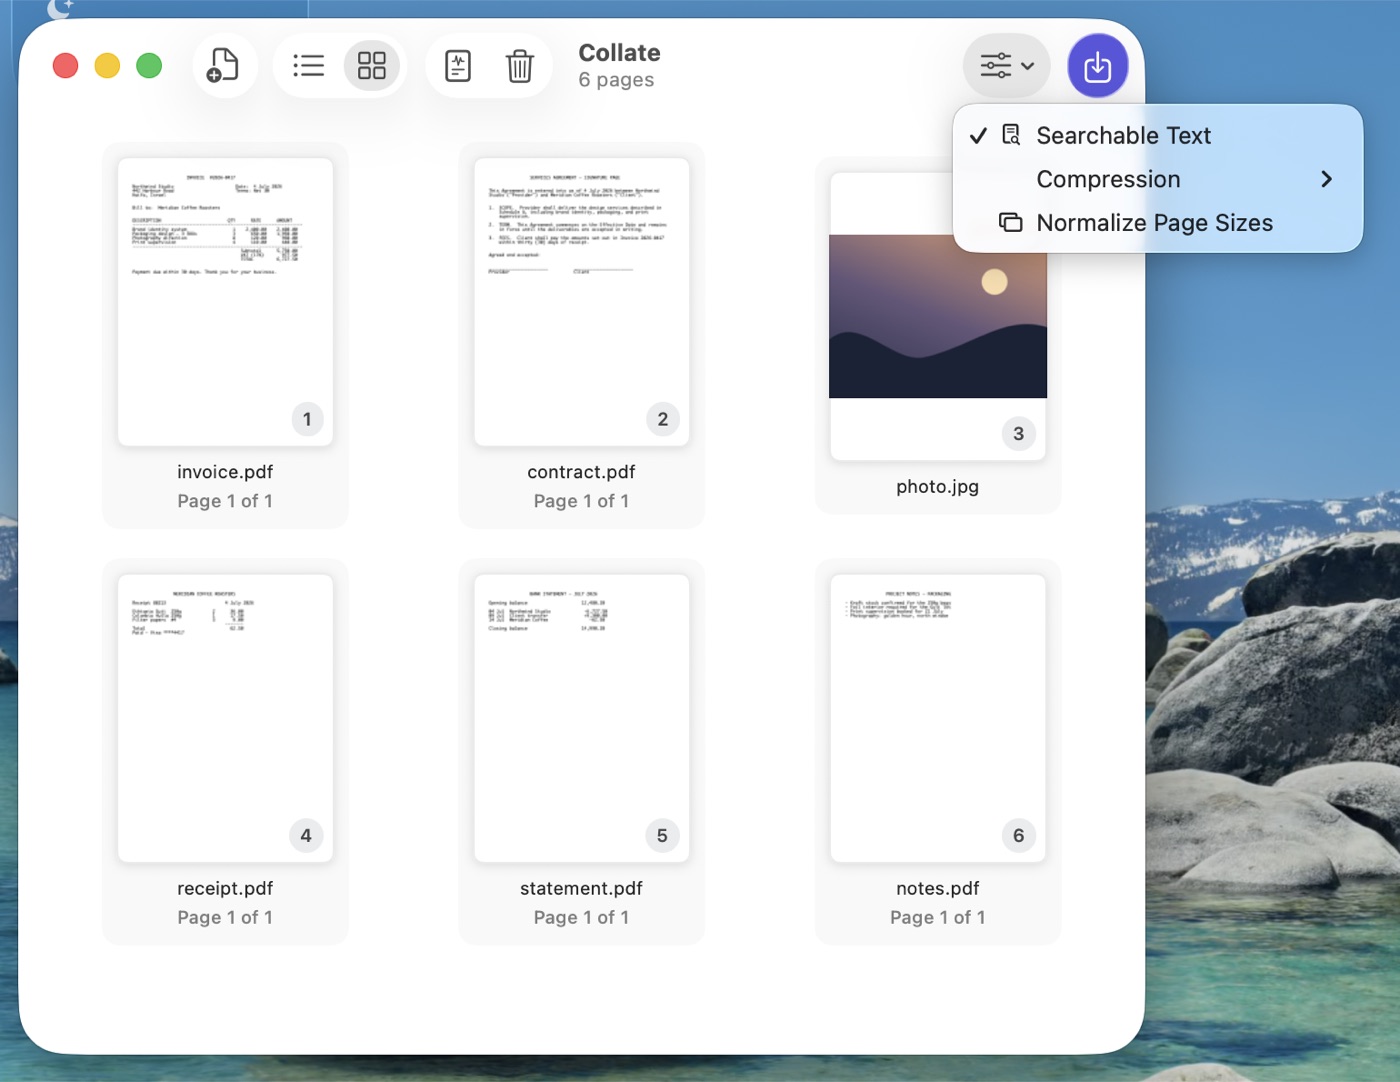
Task: Click the receipt.pdf file name
Action: point(225,888)
